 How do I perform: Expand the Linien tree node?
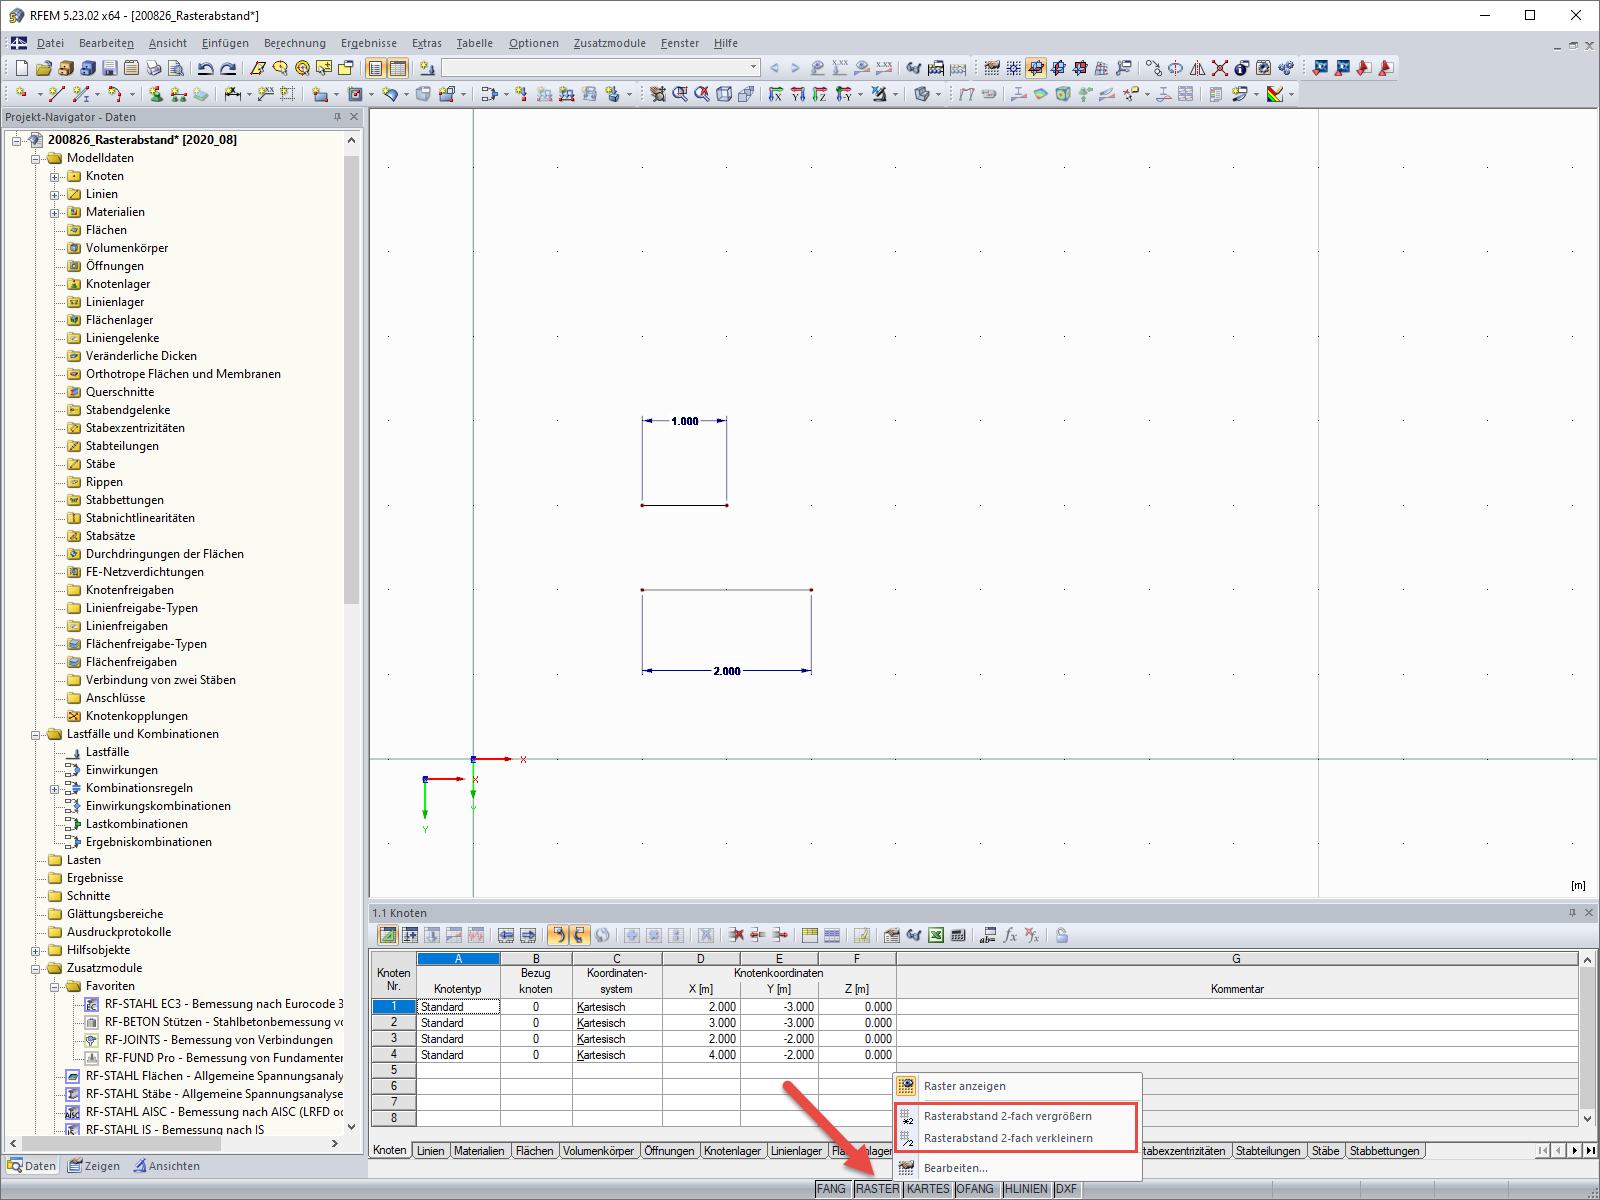(x=55, y=194)
